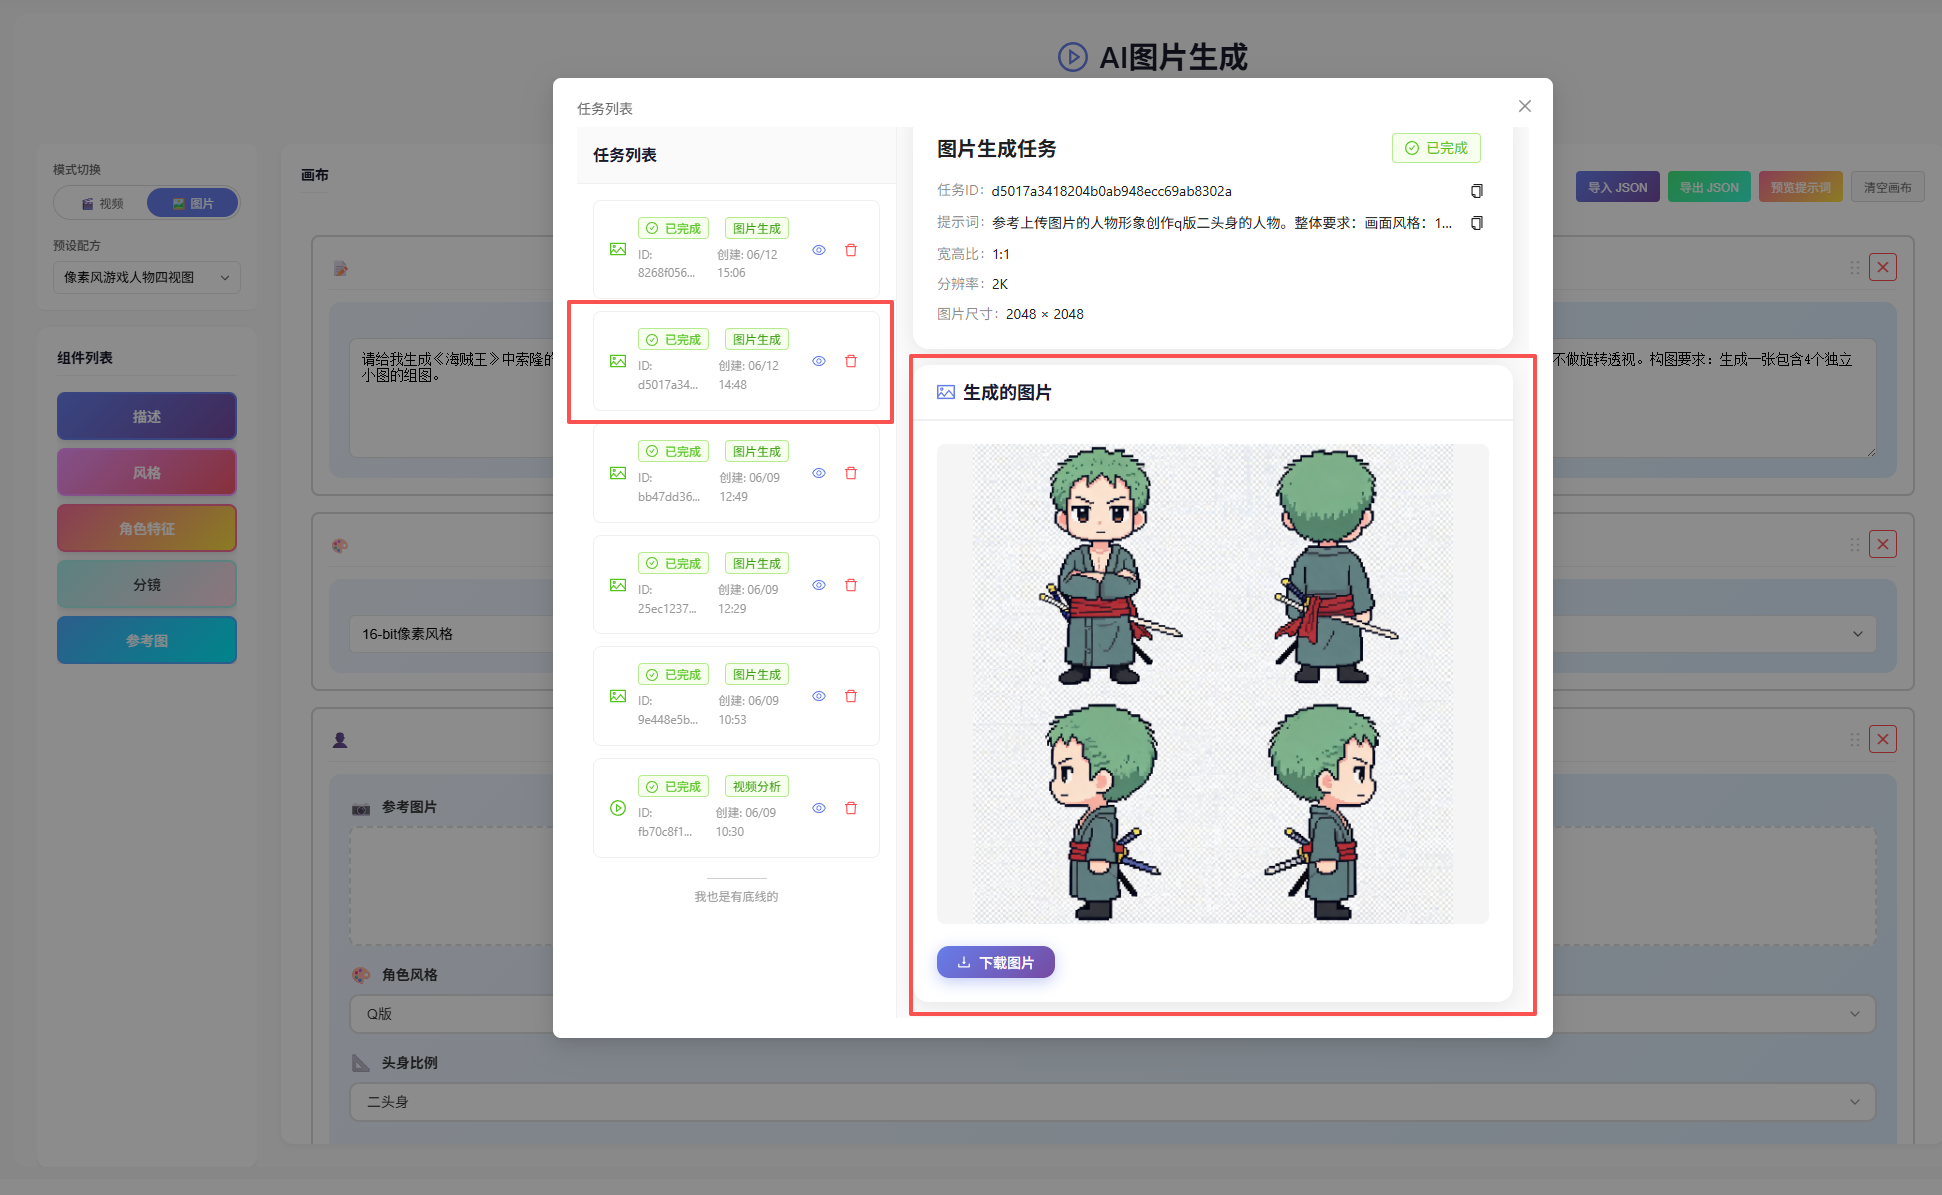Switch mode to 图片

click(193, 203)
